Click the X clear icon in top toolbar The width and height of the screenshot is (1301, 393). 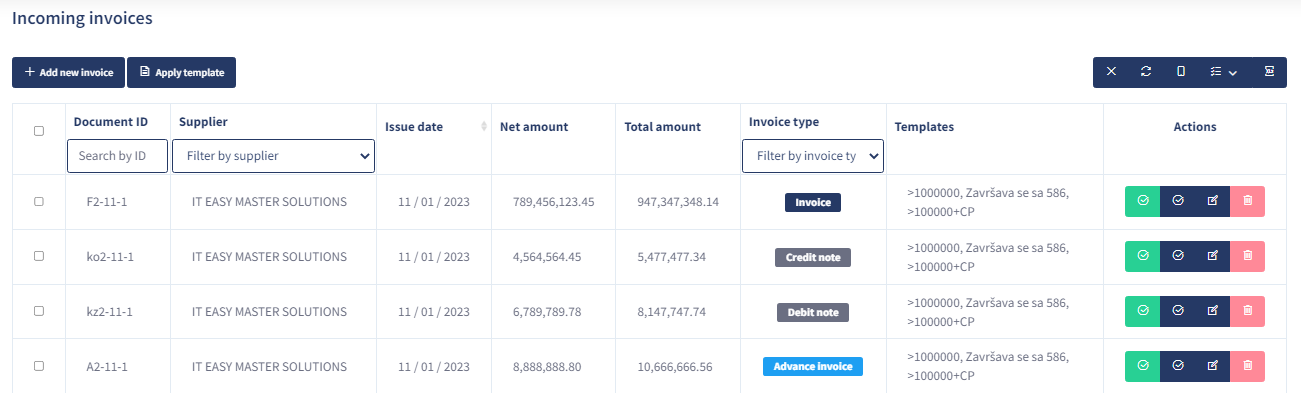1111,72
